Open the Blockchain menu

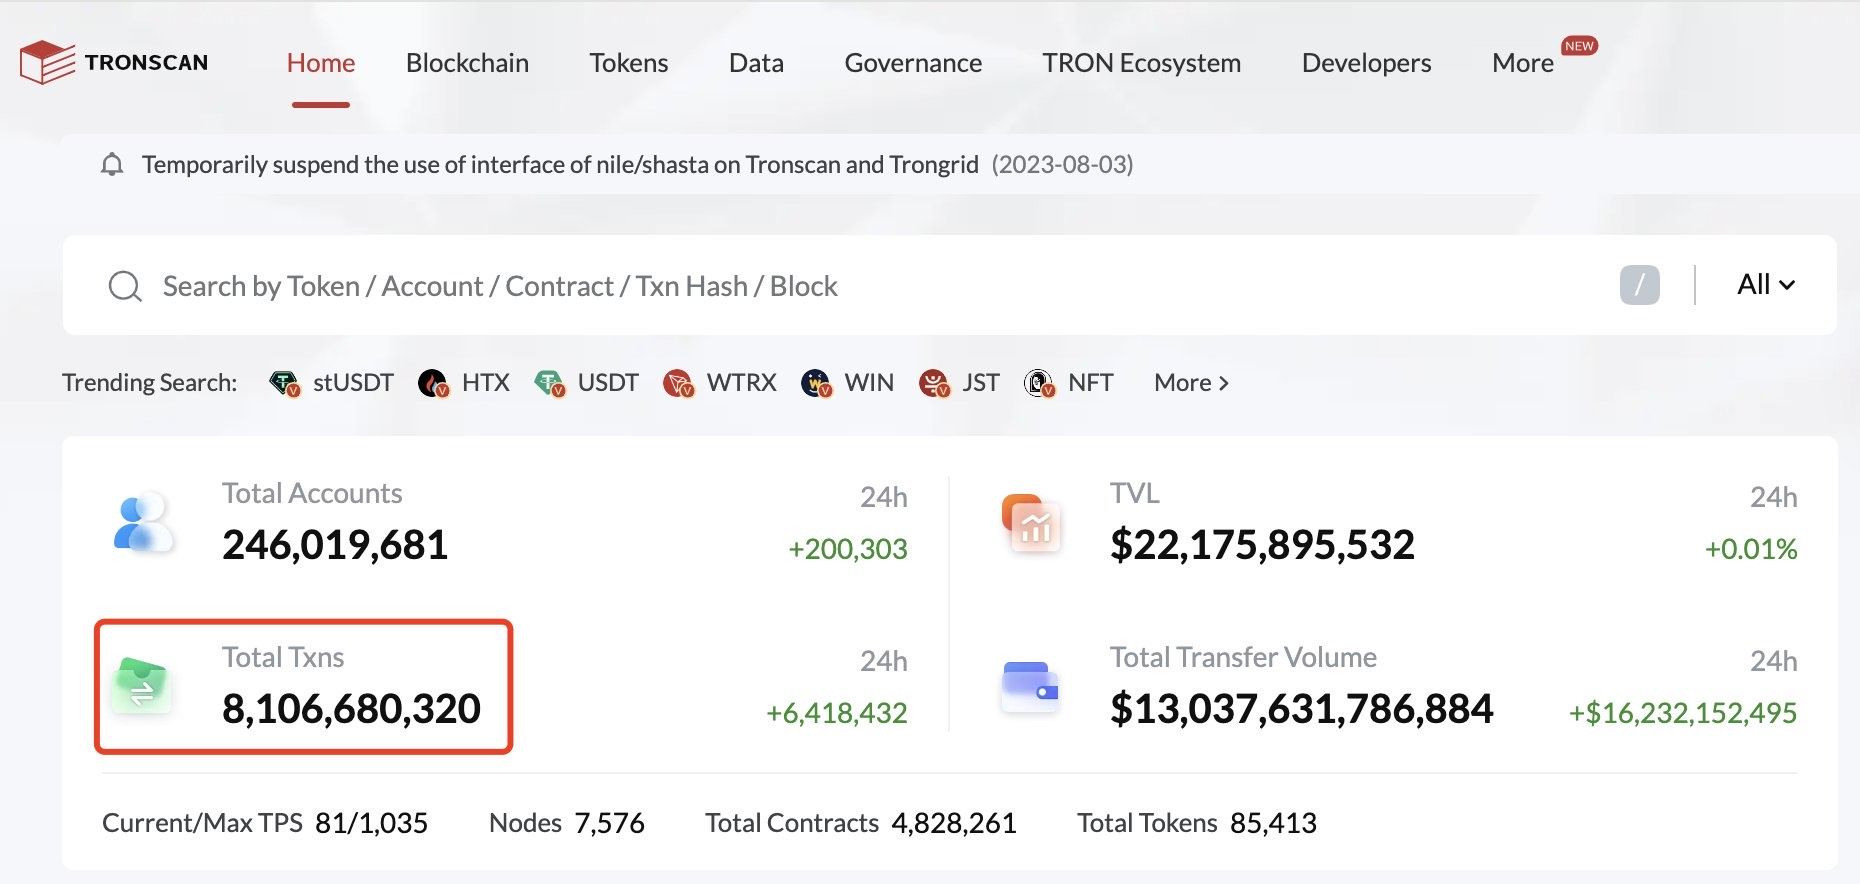(x=467, y=63)
